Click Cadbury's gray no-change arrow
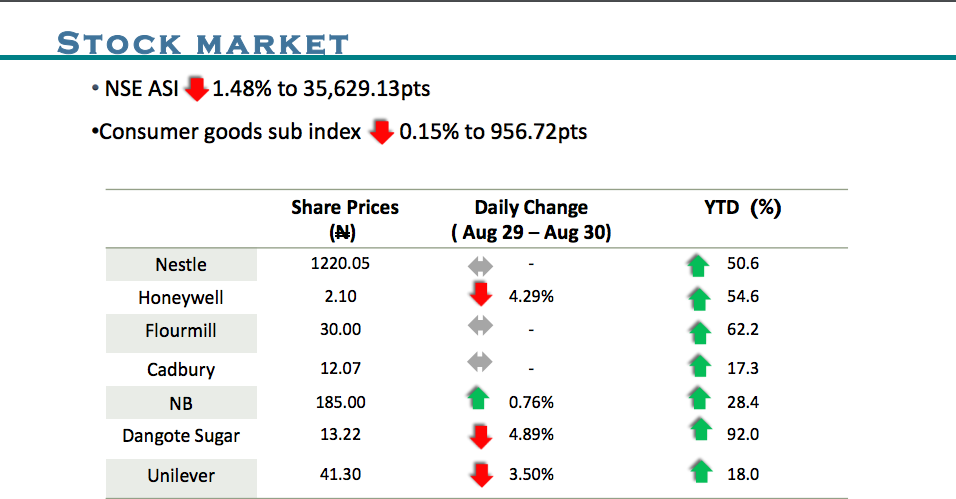The width and height of the screenshot is (956, 499). (x=481, y=362)
